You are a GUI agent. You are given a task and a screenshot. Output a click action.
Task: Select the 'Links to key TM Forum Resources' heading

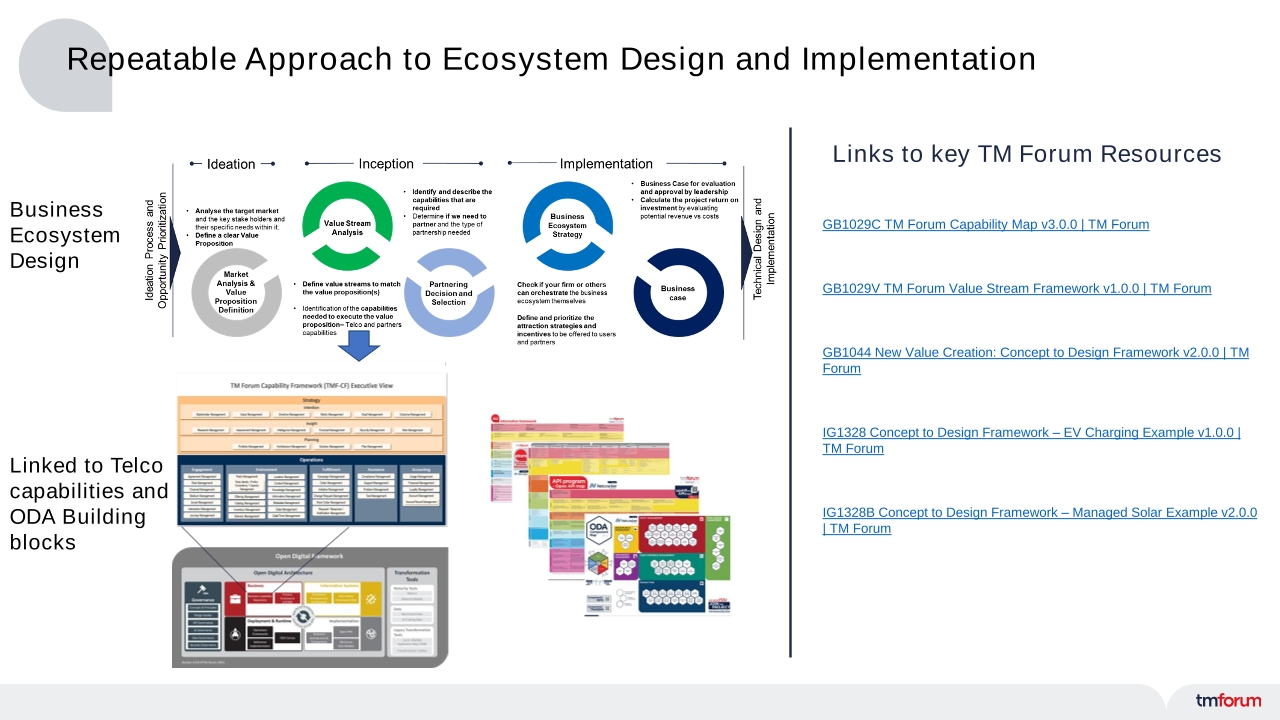pyautogui.click(x=1027, y=154)
